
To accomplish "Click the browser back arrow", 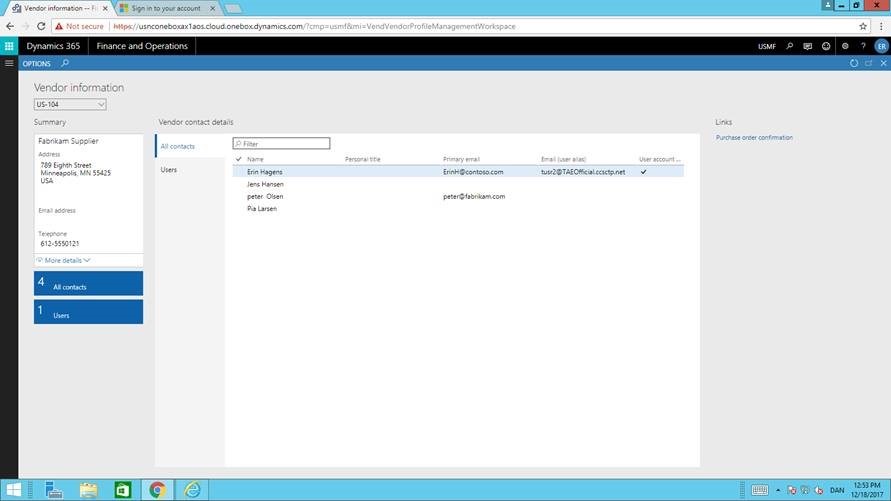I will point(10,26).
